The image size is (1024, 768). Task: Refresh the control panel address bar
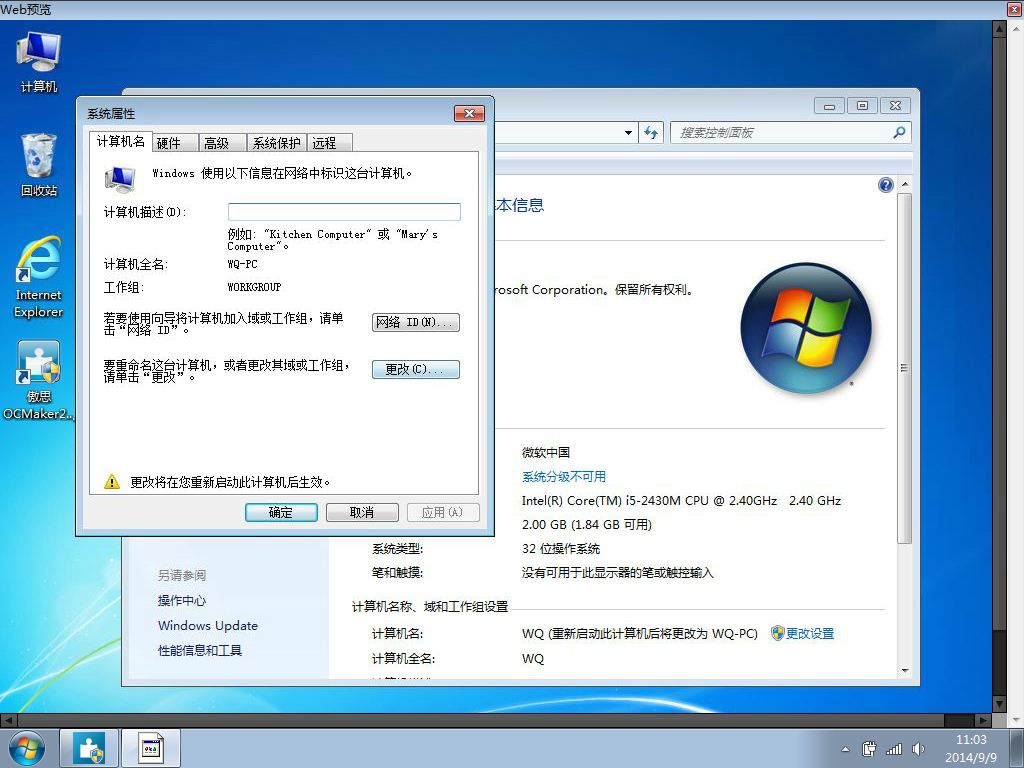(650, 133)
